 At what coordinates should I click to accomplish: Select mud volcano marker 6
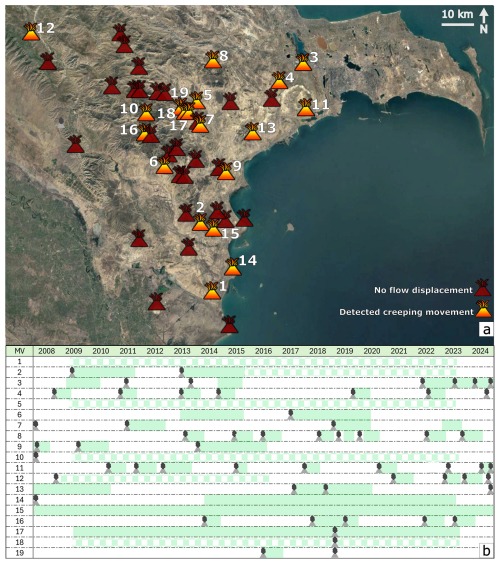164,165
